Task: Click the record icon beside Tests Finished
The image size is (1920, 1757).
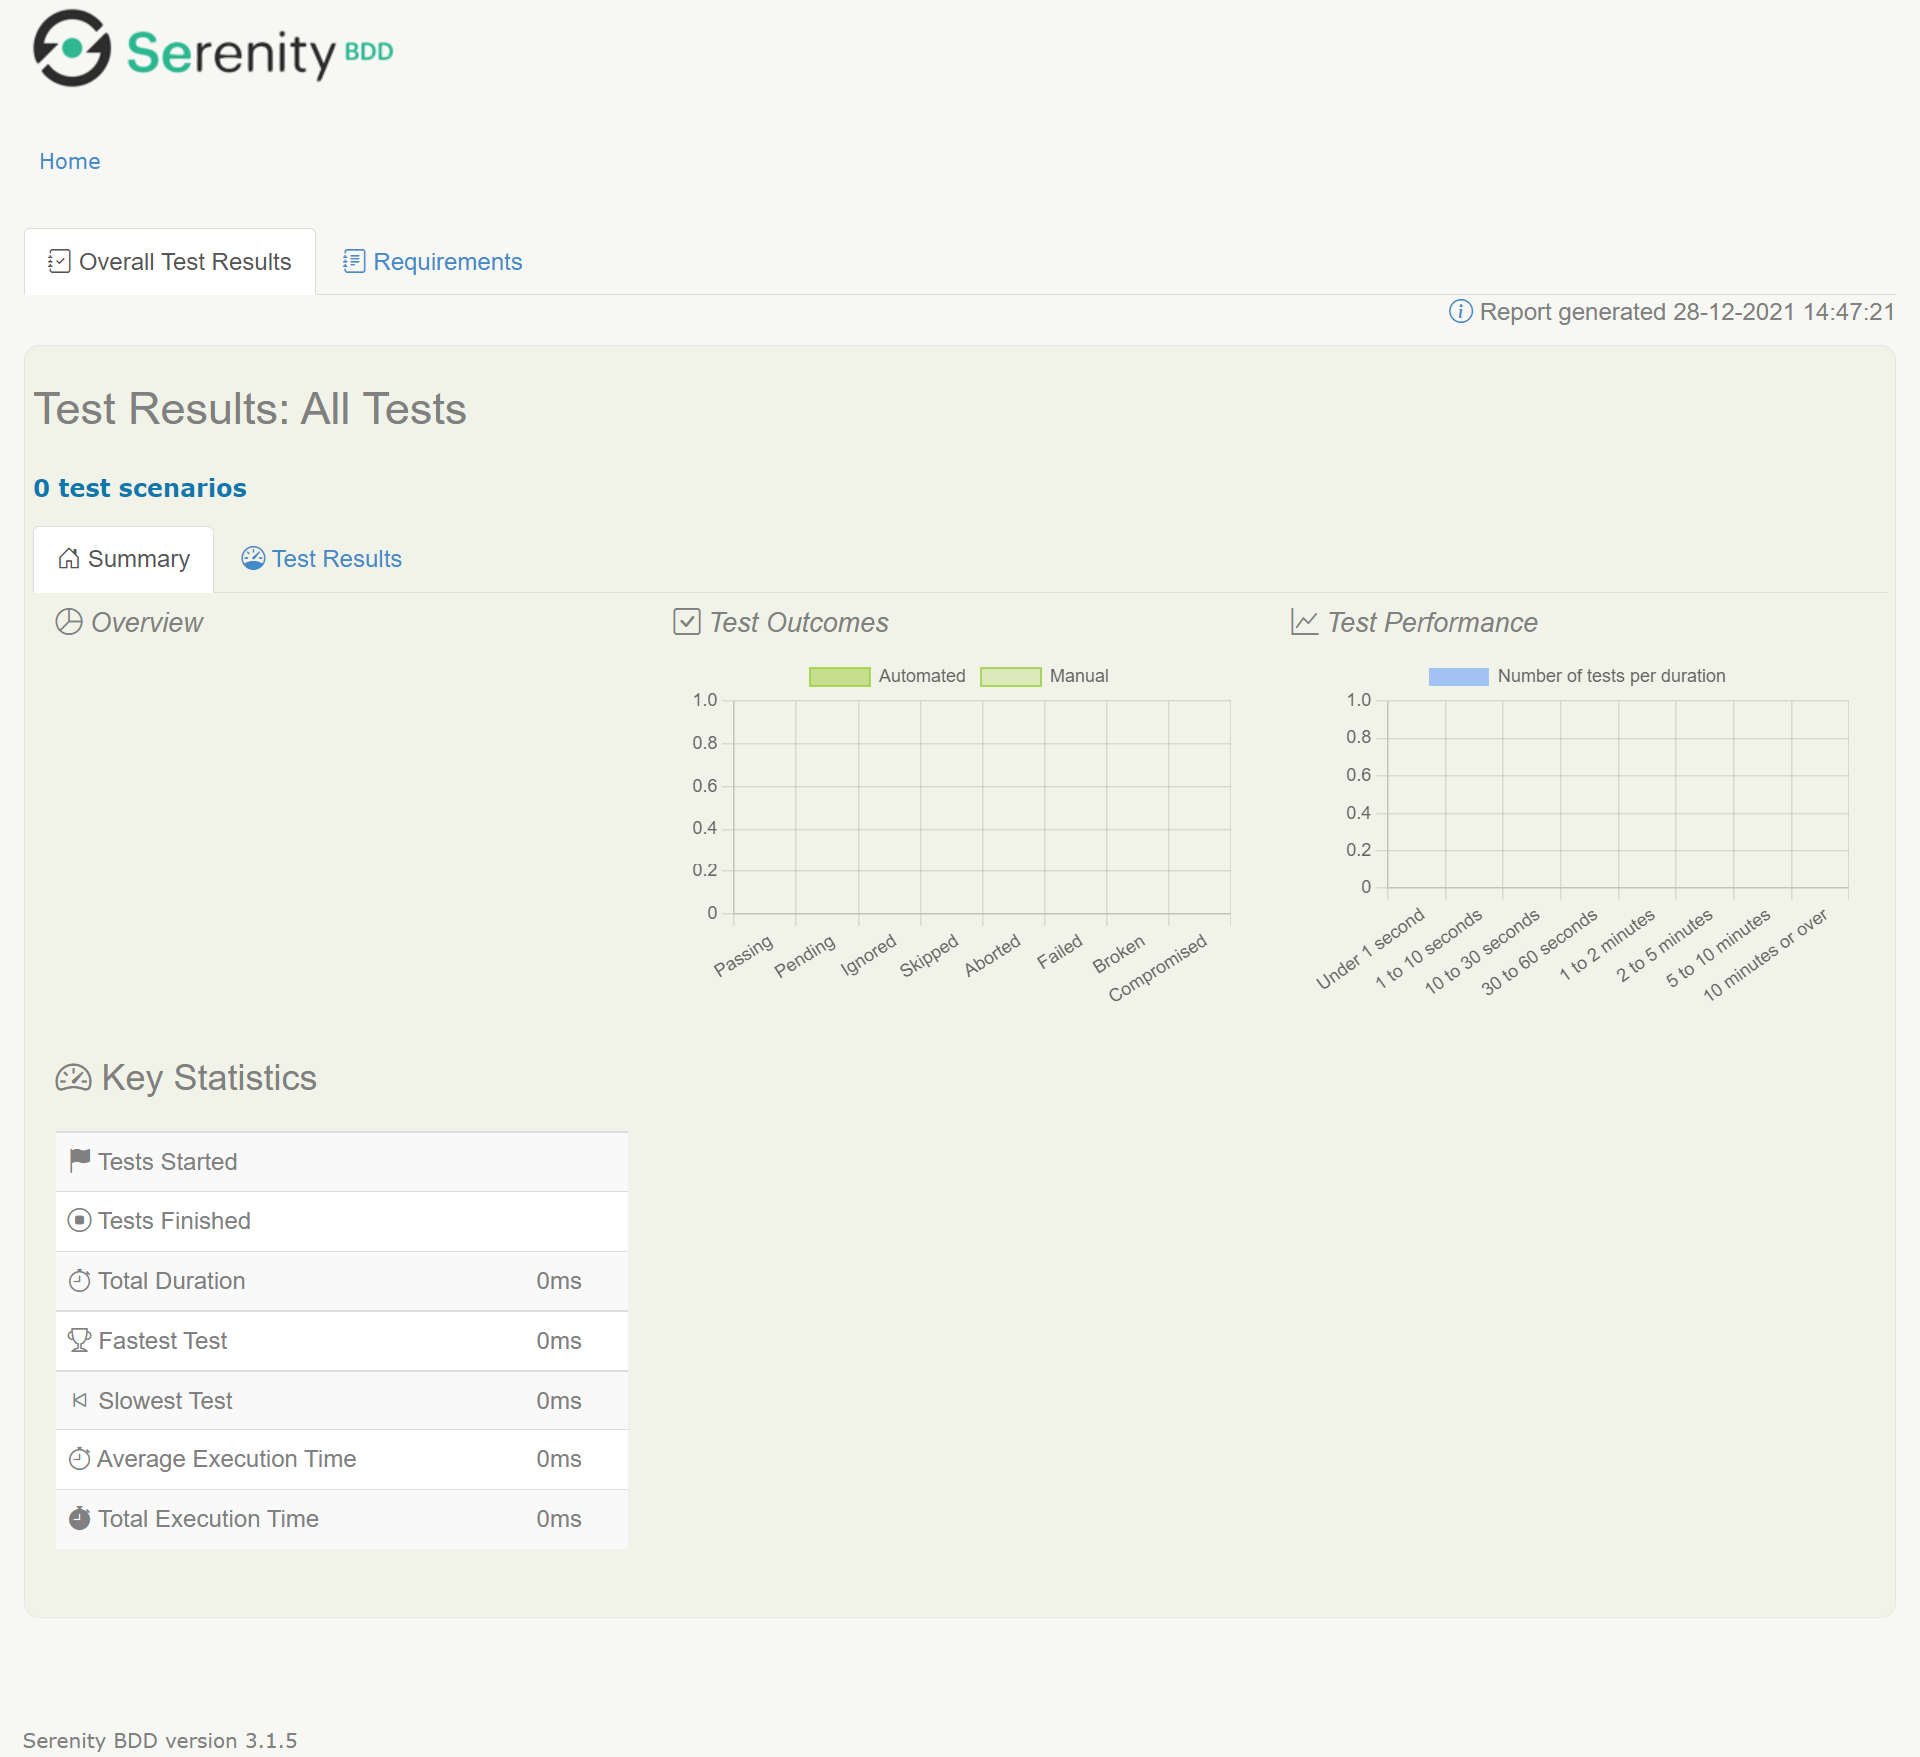Action: (79, 1219)
